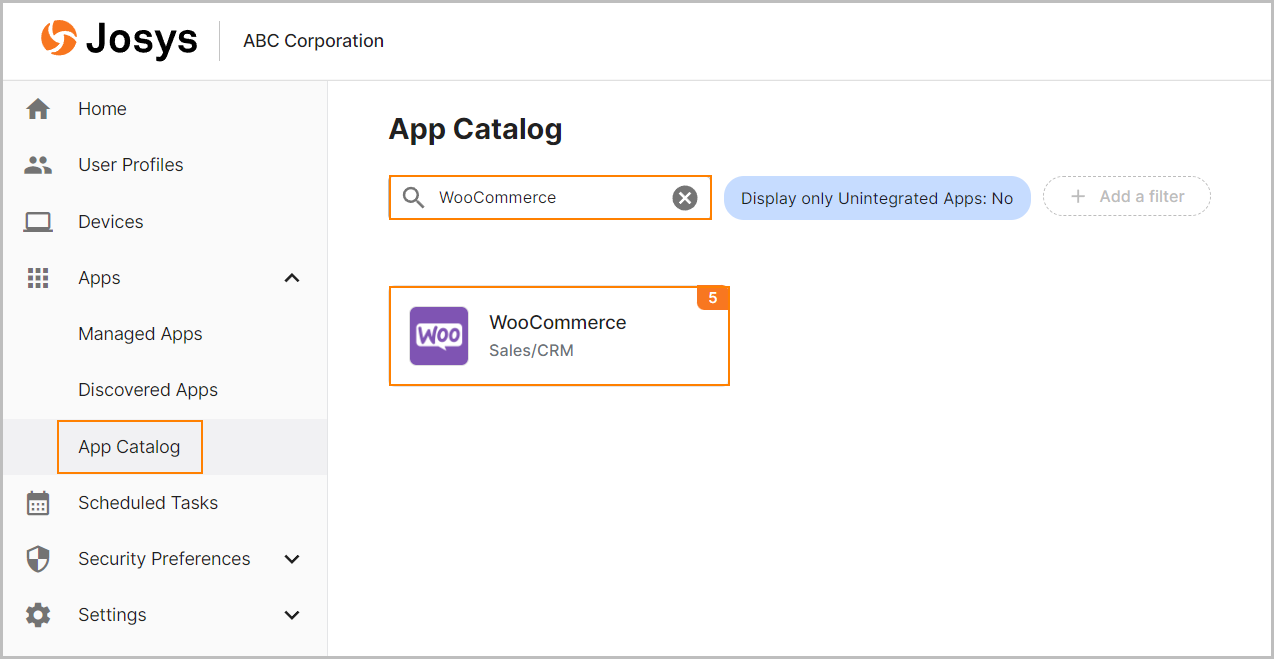Screen dimensions: 1274x659
Task: Click the User Profiles people icon
Action: pos(38,165)
